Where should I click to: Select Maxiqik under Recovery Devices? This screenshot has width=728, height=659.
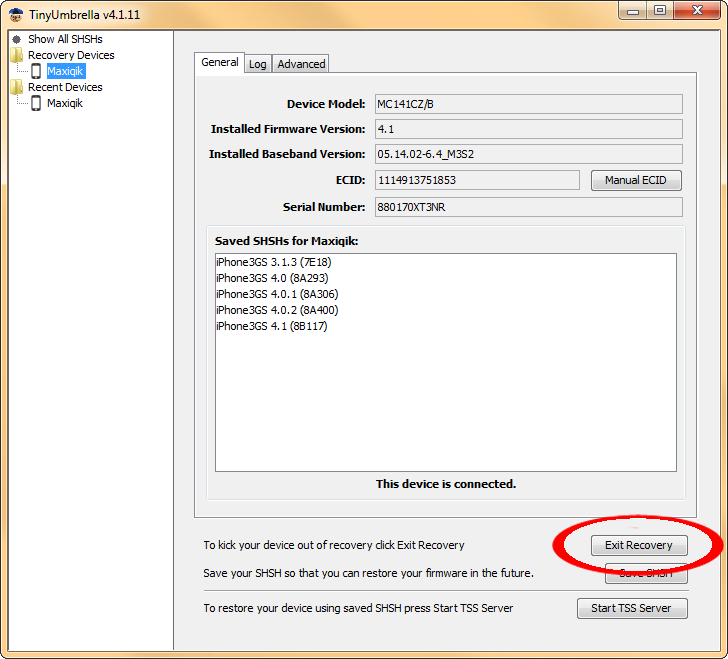tap(65, 71)
